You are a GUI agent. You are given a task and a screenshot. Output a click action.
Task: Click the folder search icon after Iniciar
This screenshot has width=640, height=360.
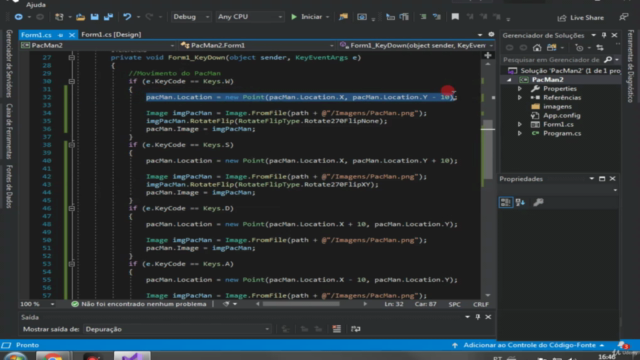(343, 17)
